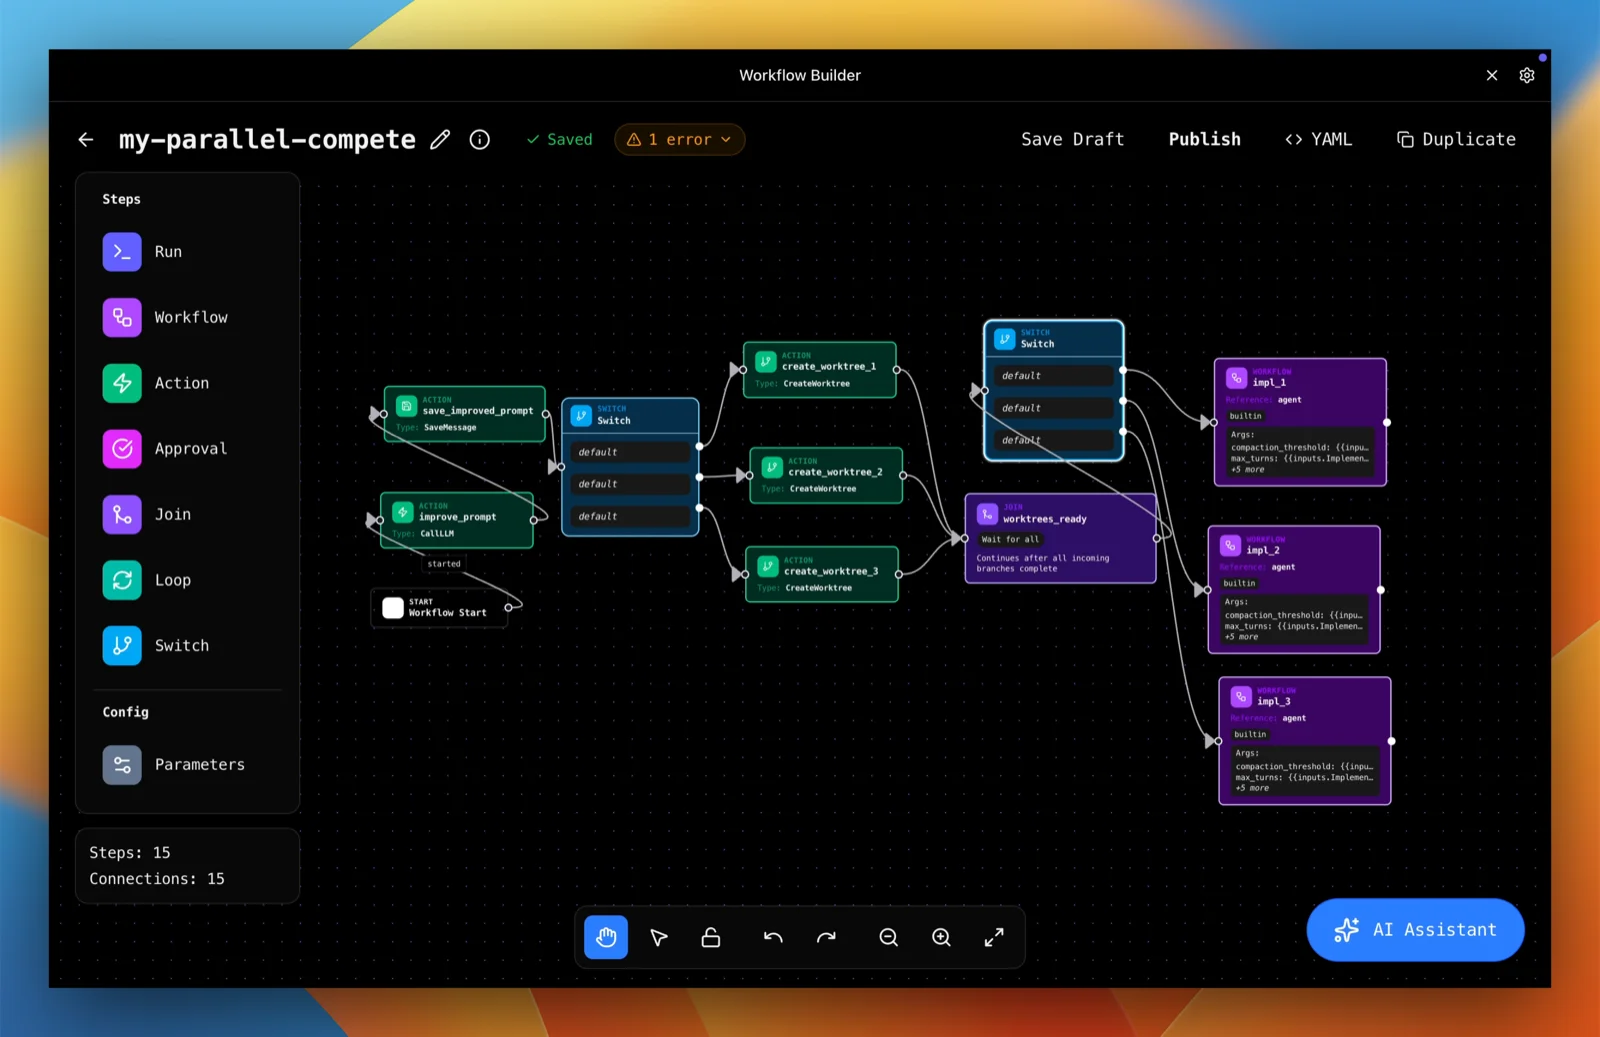View the YAML source

click(x=1319, y=140)
